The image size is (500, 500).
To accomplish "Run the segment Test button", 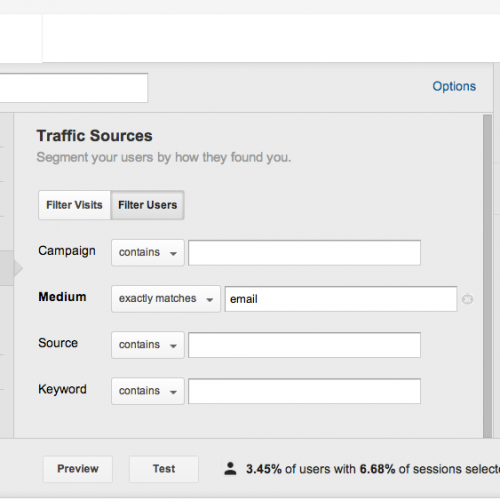I will pos(164,469).
